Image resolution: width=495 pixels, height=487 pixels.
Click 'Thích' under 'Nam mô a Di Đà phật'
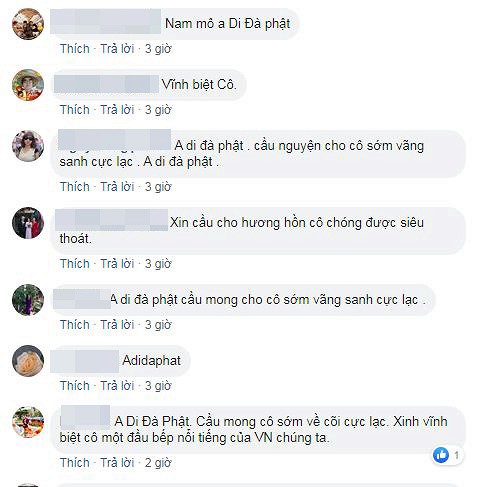[75, 49]
